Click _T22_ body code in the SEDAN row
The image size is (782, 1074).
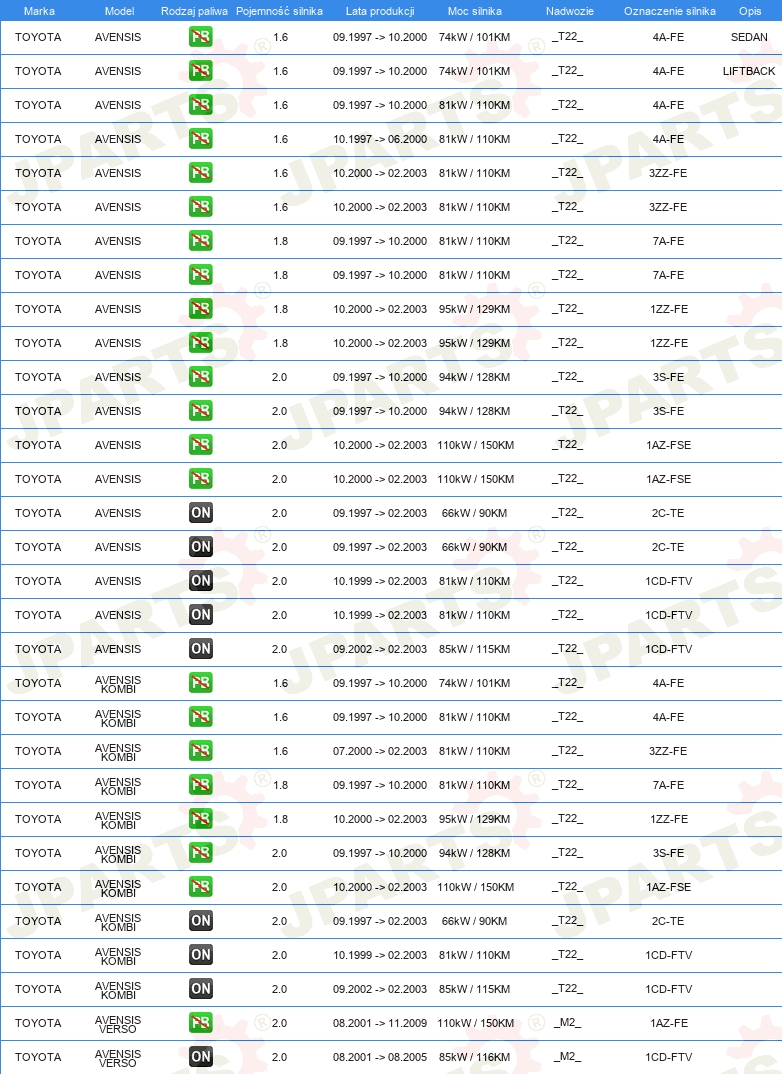(568, 37)
